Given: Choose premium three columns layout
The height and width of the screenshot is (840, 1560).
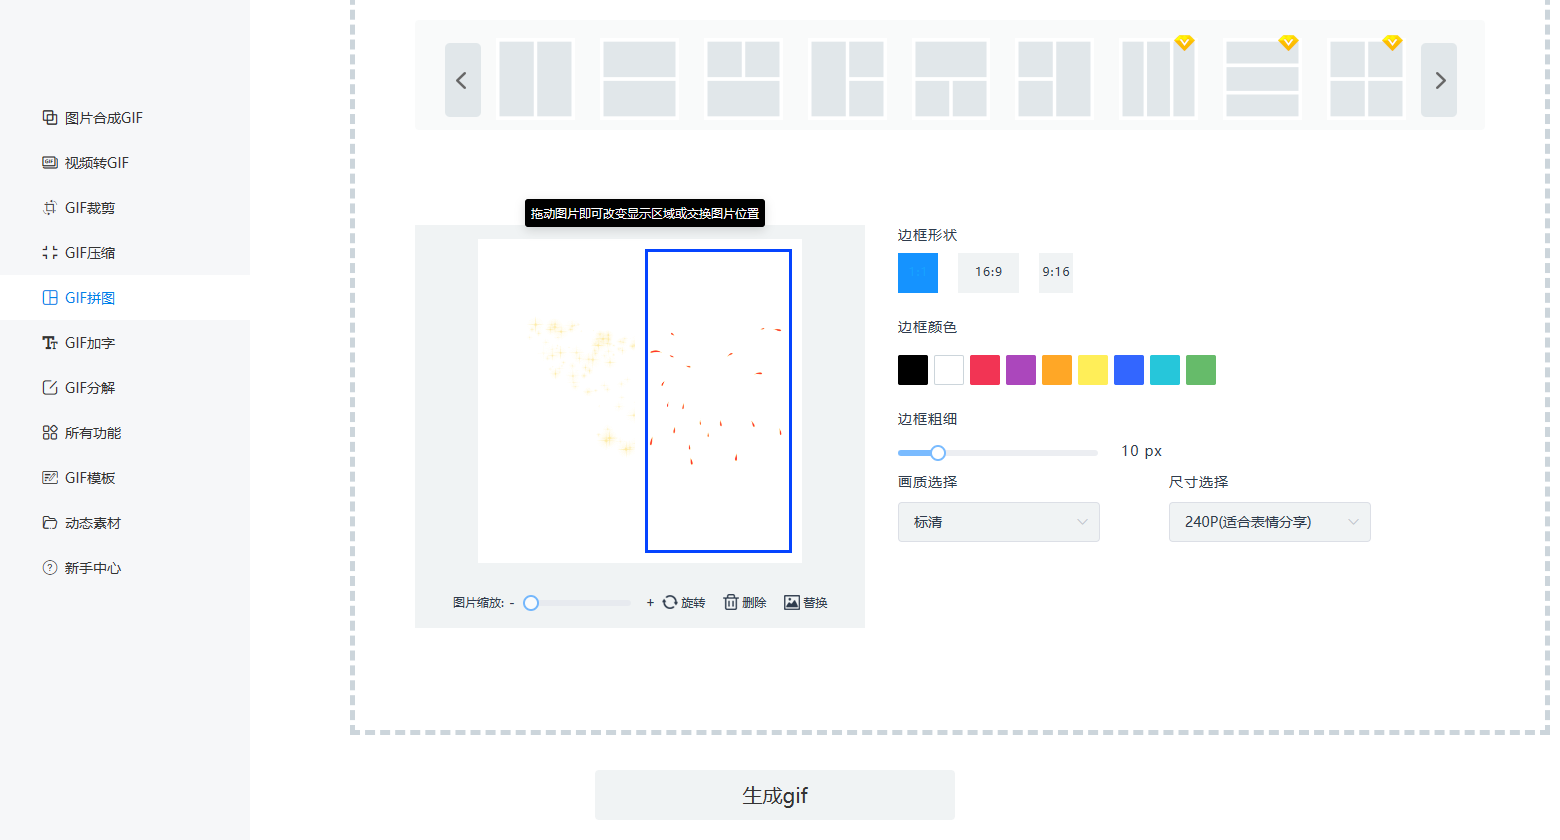Looking at the screenshot, I should click(1158, 79).
